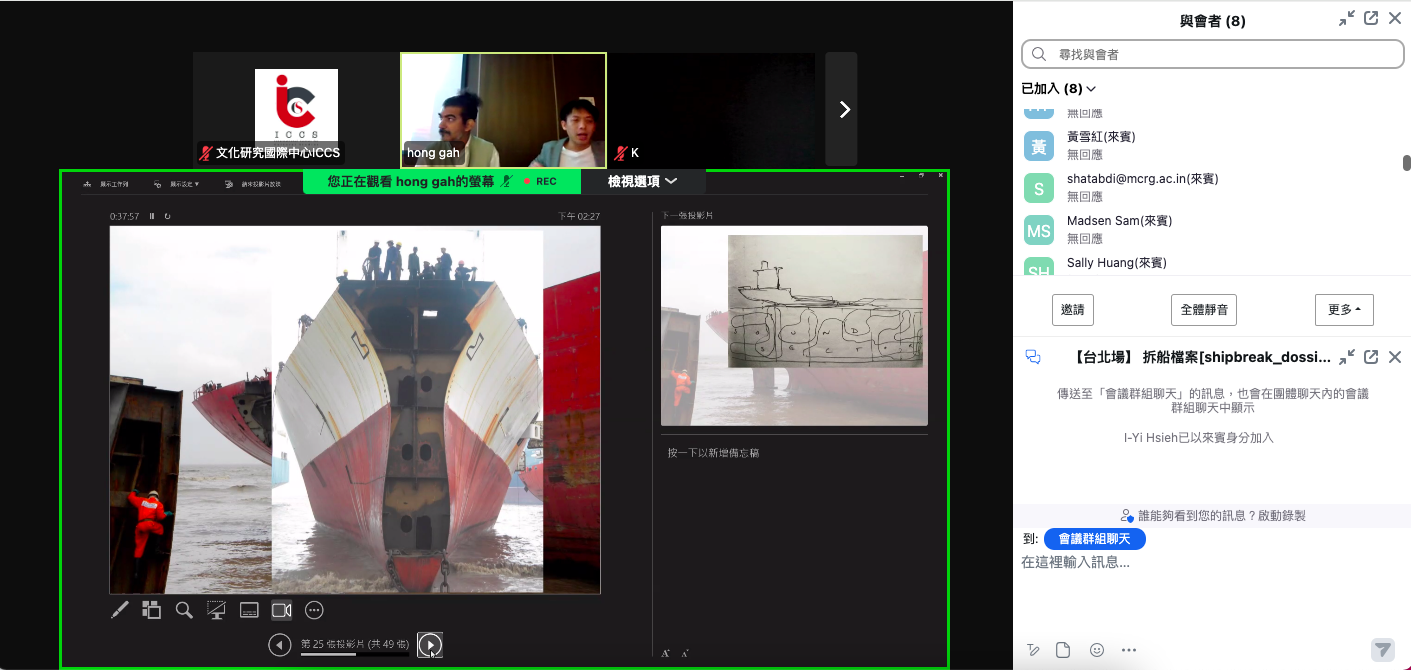Screen dimensions: 1411x670
Task: Toggle subtitles in presenter view
Action: tap(249, 610)
